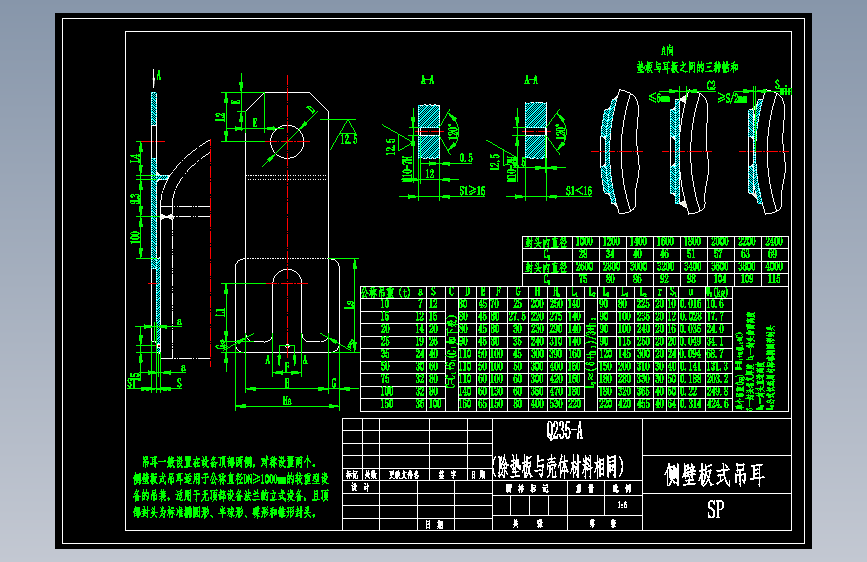The width and height of the screenshot is (867, 562).
Task: Select the 68.7 mass value
Action: (x=715, y=354)
